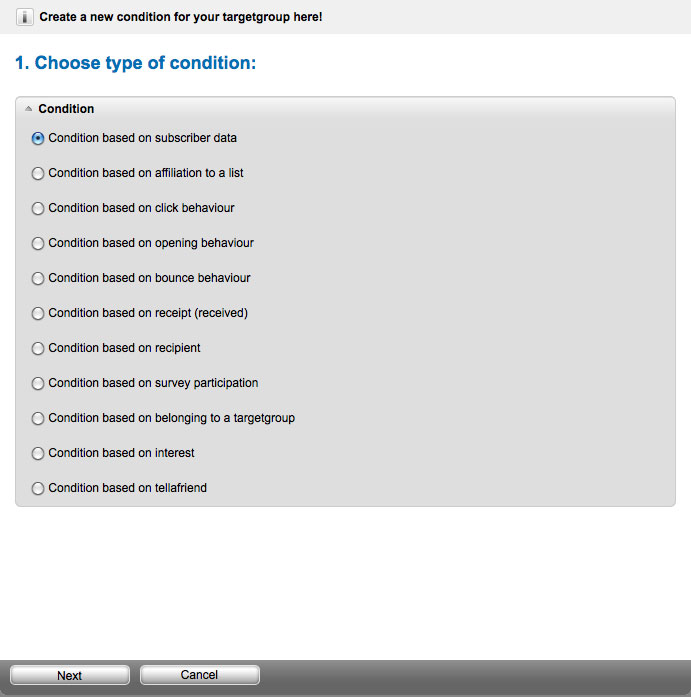Image resolution: width=691 pixels, height=697 pixels.
Task: Select condition based on survey participation
Action: click(x=38, y=384)
